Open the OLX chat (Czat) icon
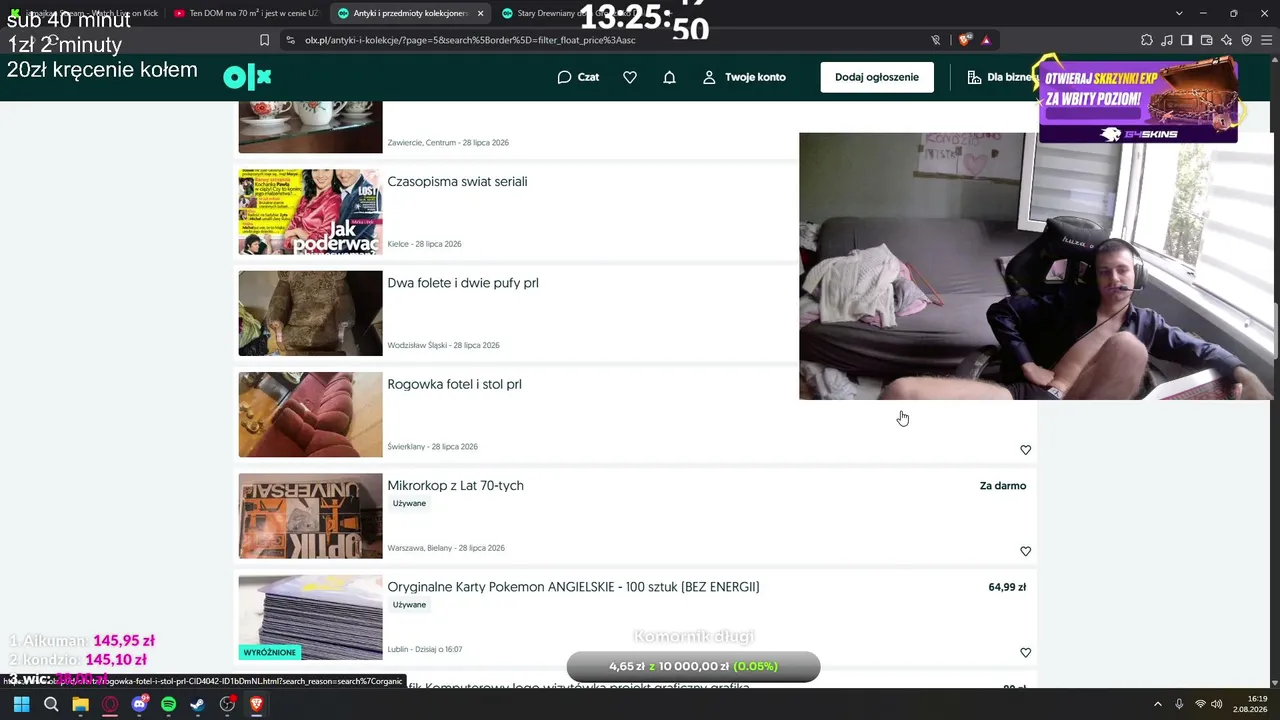 [578, 77]
